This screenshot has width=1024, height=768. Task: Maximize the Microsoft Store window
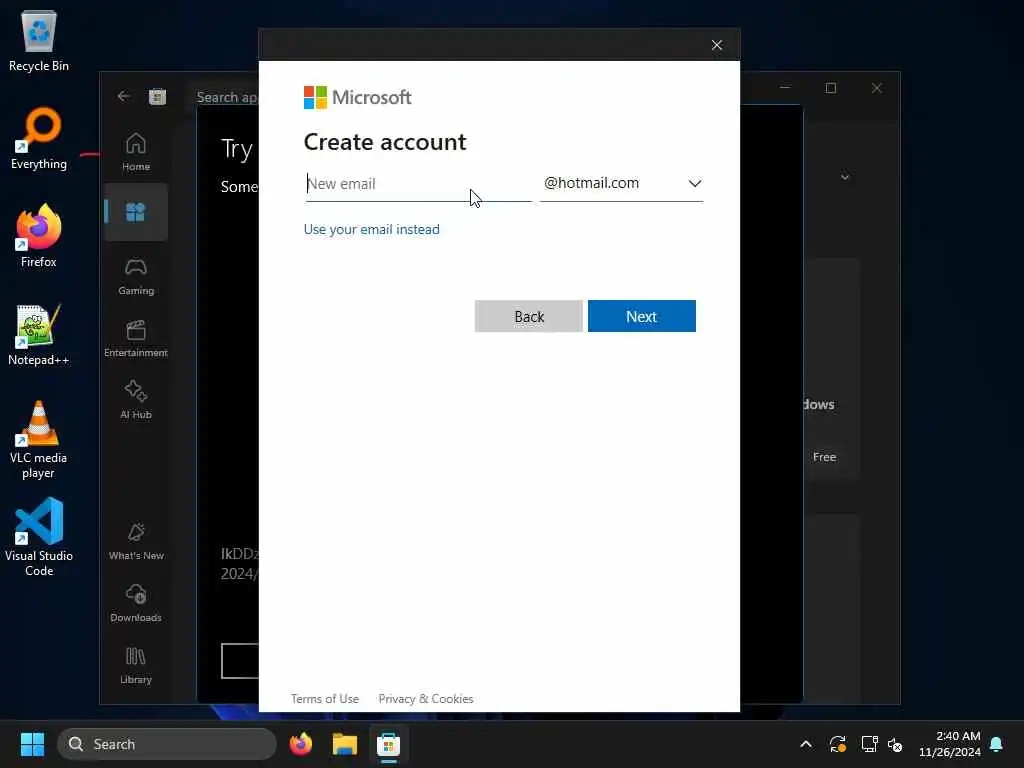point(831,88)
